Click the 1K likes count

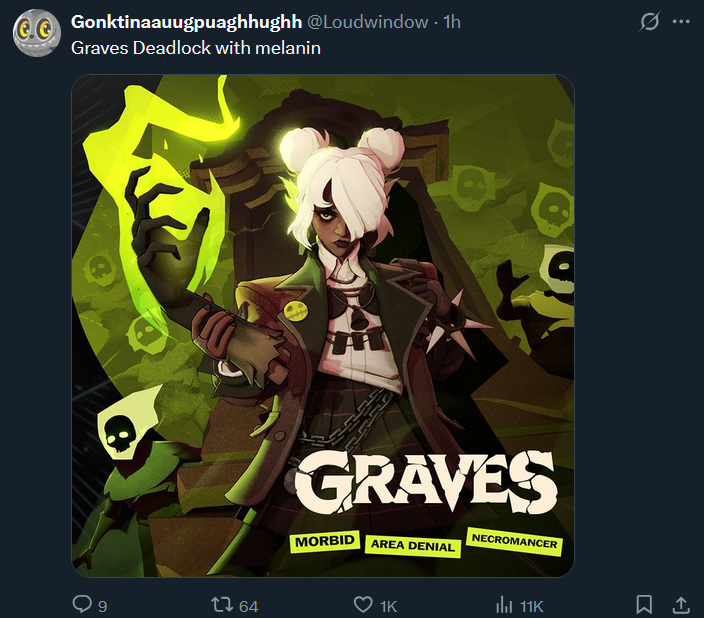coord(388,606)
